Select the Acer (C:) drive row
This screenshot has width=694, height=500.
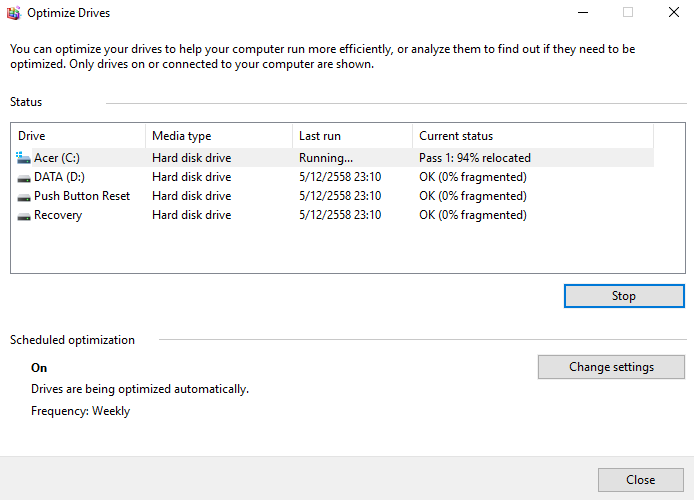[333, 158]
